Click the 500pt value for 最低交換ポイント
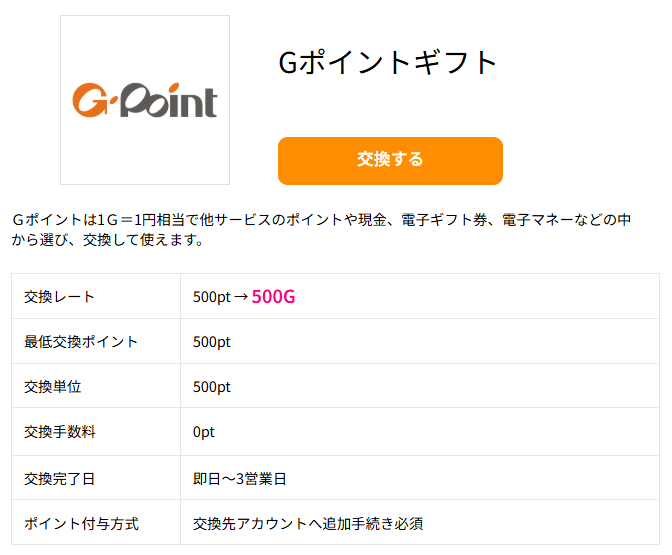This screenshot has width=672, height=555. click(x=211, y=342)
